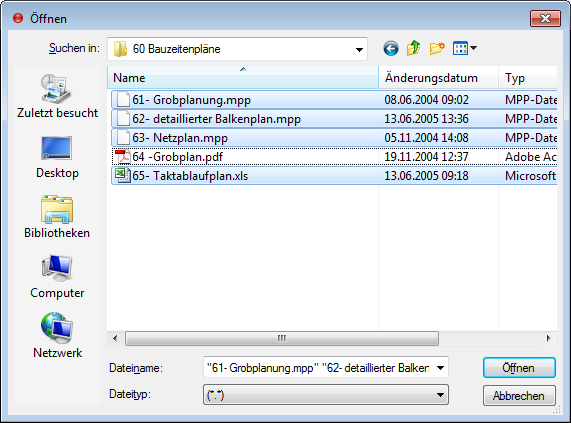Click date 13.06.2005 13:36

426,119
